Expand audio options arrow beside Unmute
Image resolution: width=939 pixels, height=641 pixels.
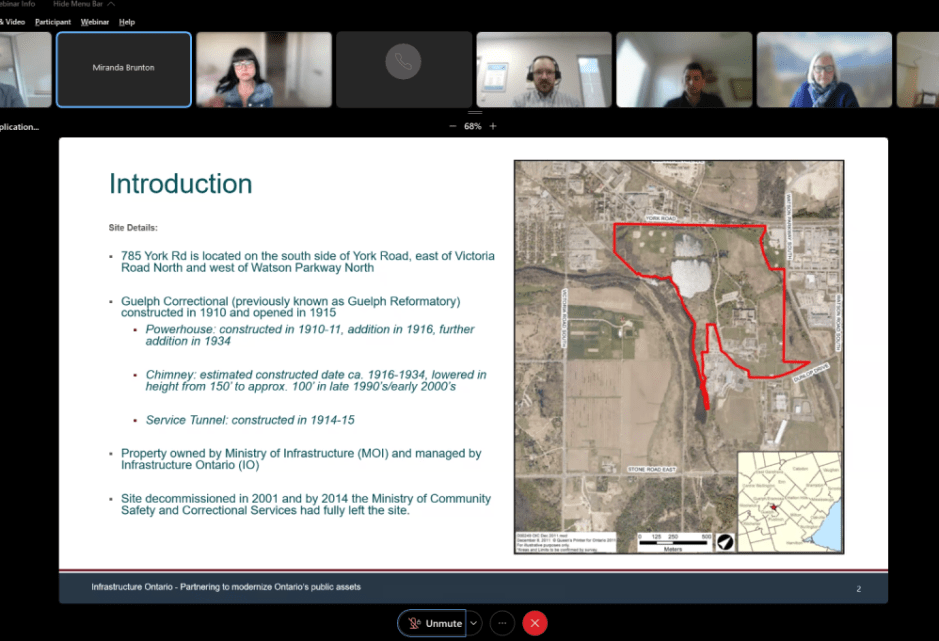tap(474, 623)
